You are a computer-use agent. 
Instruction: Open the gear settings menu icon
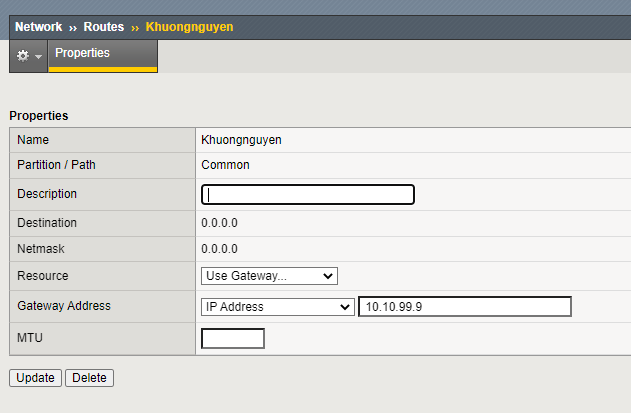point(28,57)
